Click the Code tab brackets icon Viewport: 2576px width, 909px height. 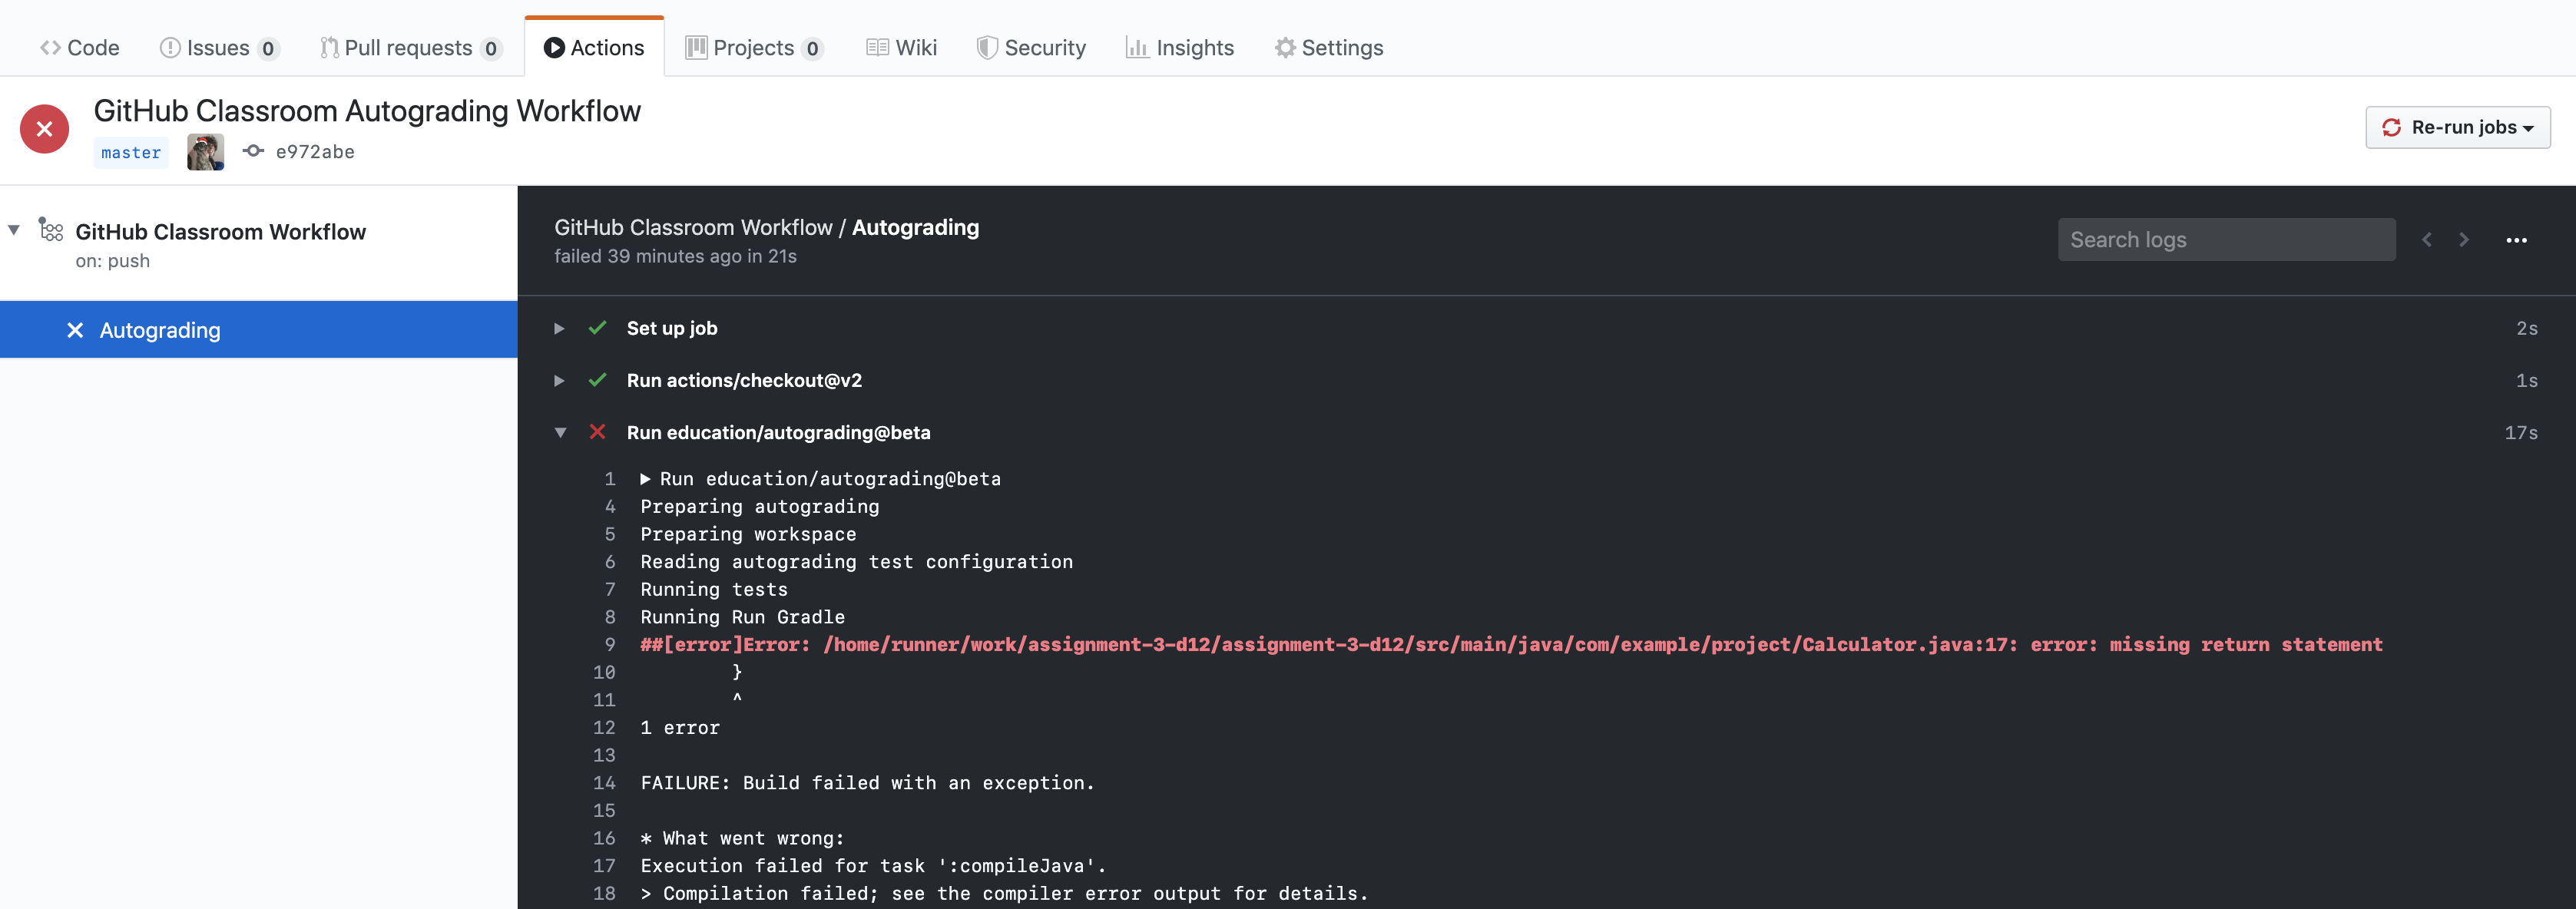[x=50, y=48]
